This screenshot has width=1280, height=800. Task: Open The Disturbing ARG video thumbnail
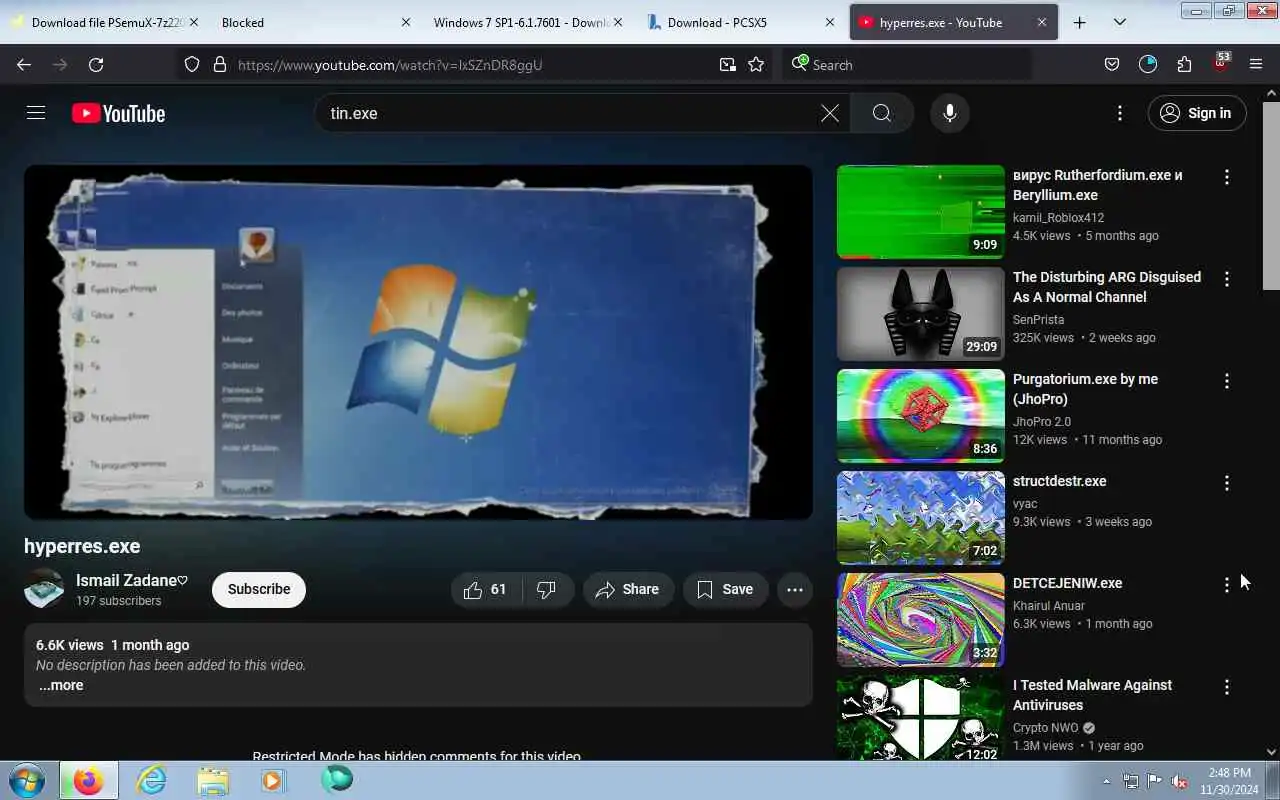921,314
